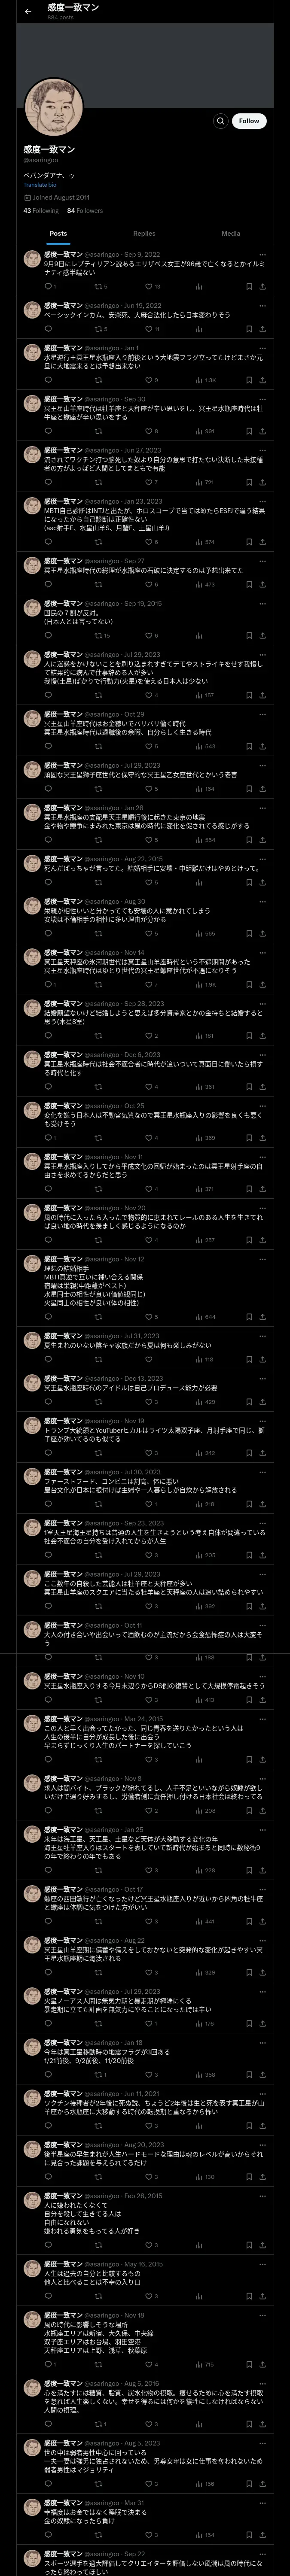Follow the @asaringoo account
290x2576 pixels.
[x=249, y=120]
